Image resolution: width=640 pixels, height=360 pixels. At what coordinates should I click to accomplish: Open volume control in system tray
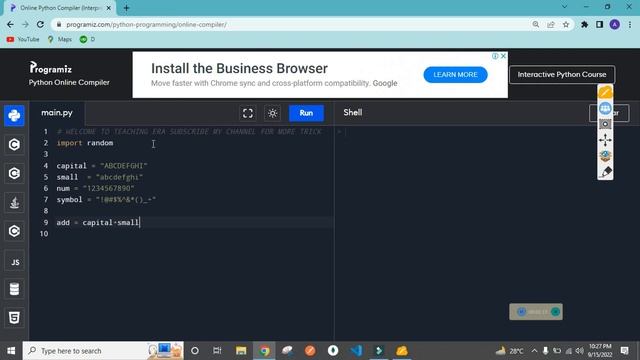pyautogui.click(x=580, y=351)
